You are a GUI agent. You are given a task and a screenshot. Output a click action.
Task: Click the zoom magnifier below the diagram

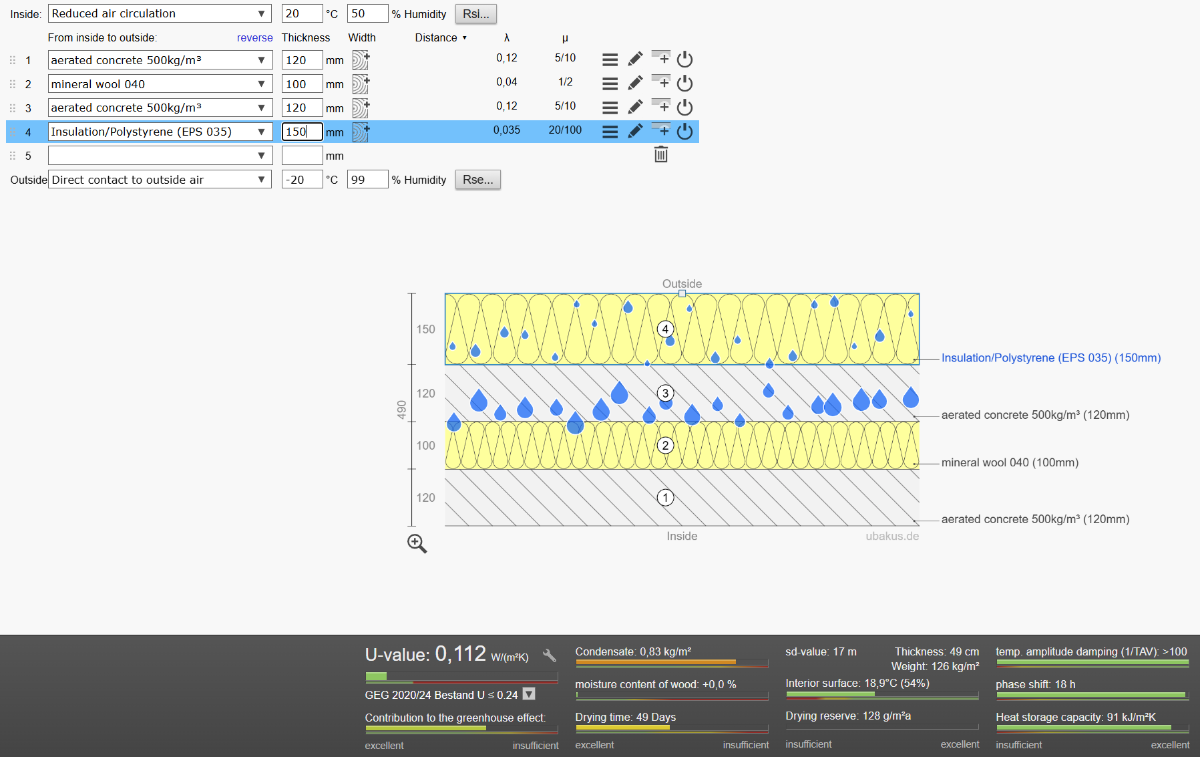pyautogui.click(x=417, y=543)
